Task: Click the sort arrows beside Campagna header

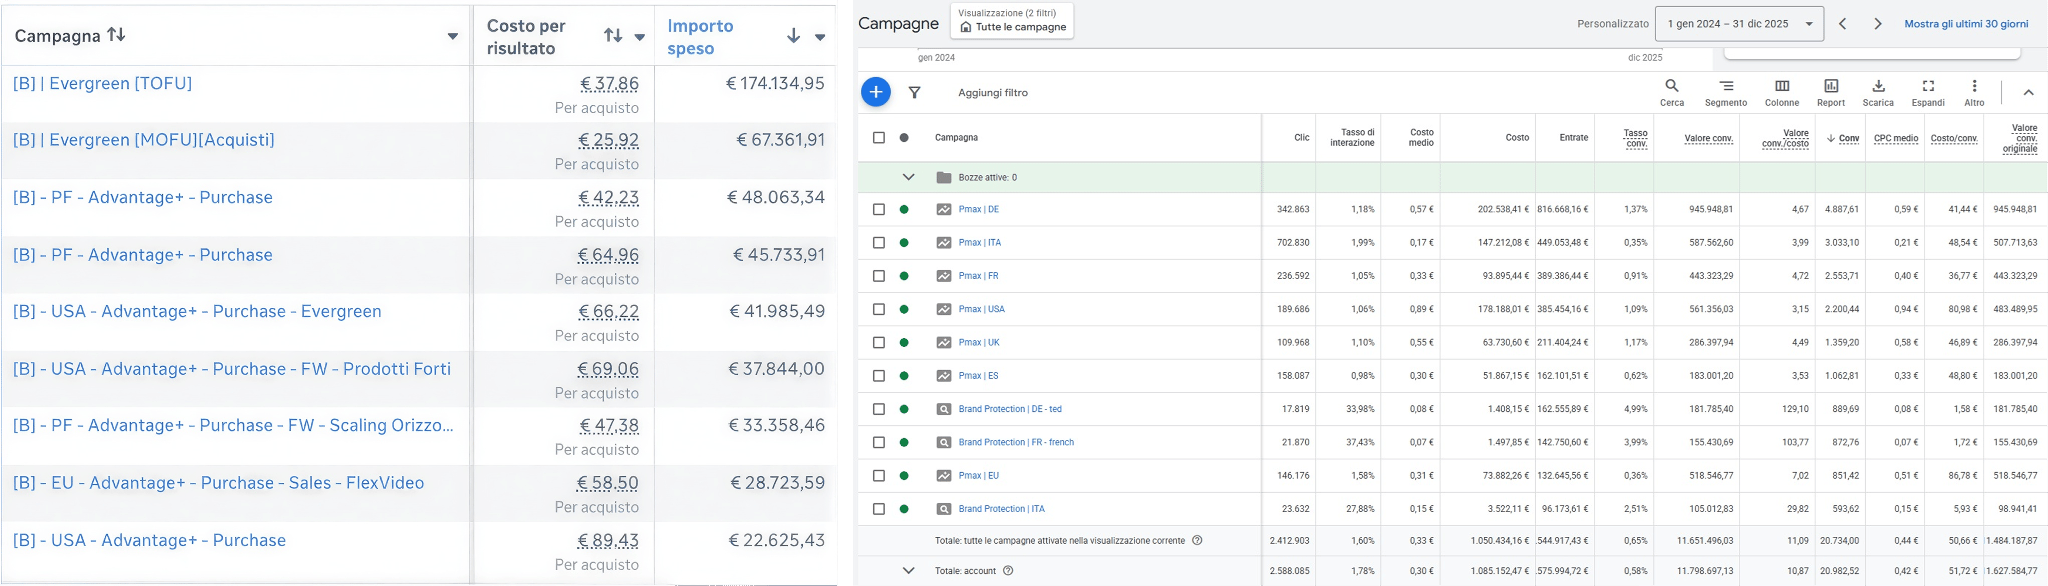Action: point(116,35)
